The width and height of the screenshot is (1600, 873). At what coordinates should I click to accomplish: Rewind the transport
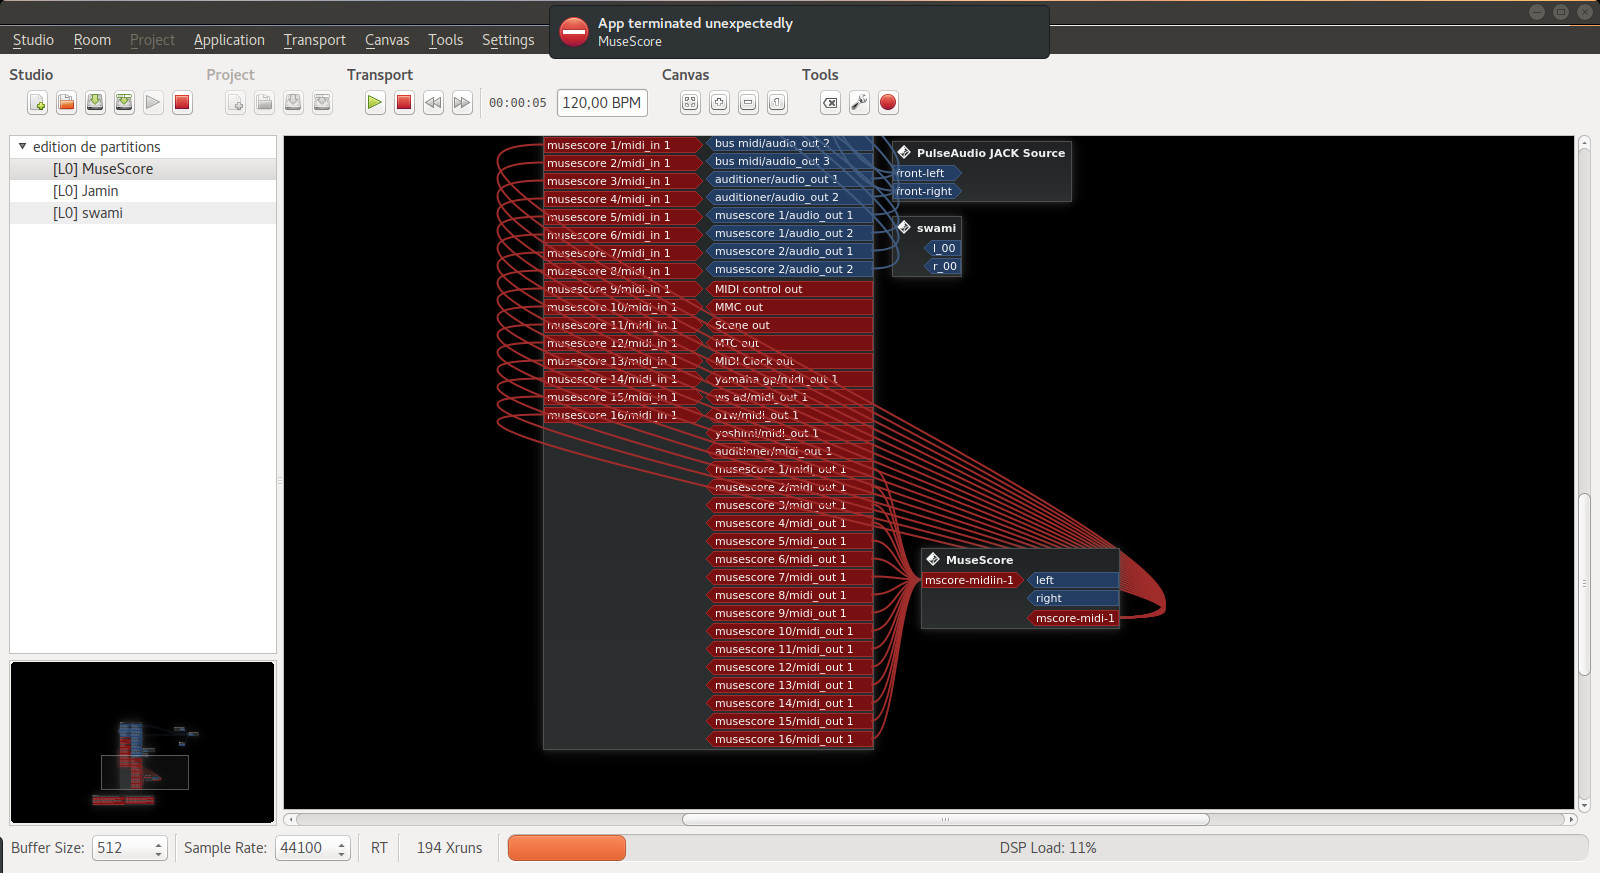click(x=433, y=102)
